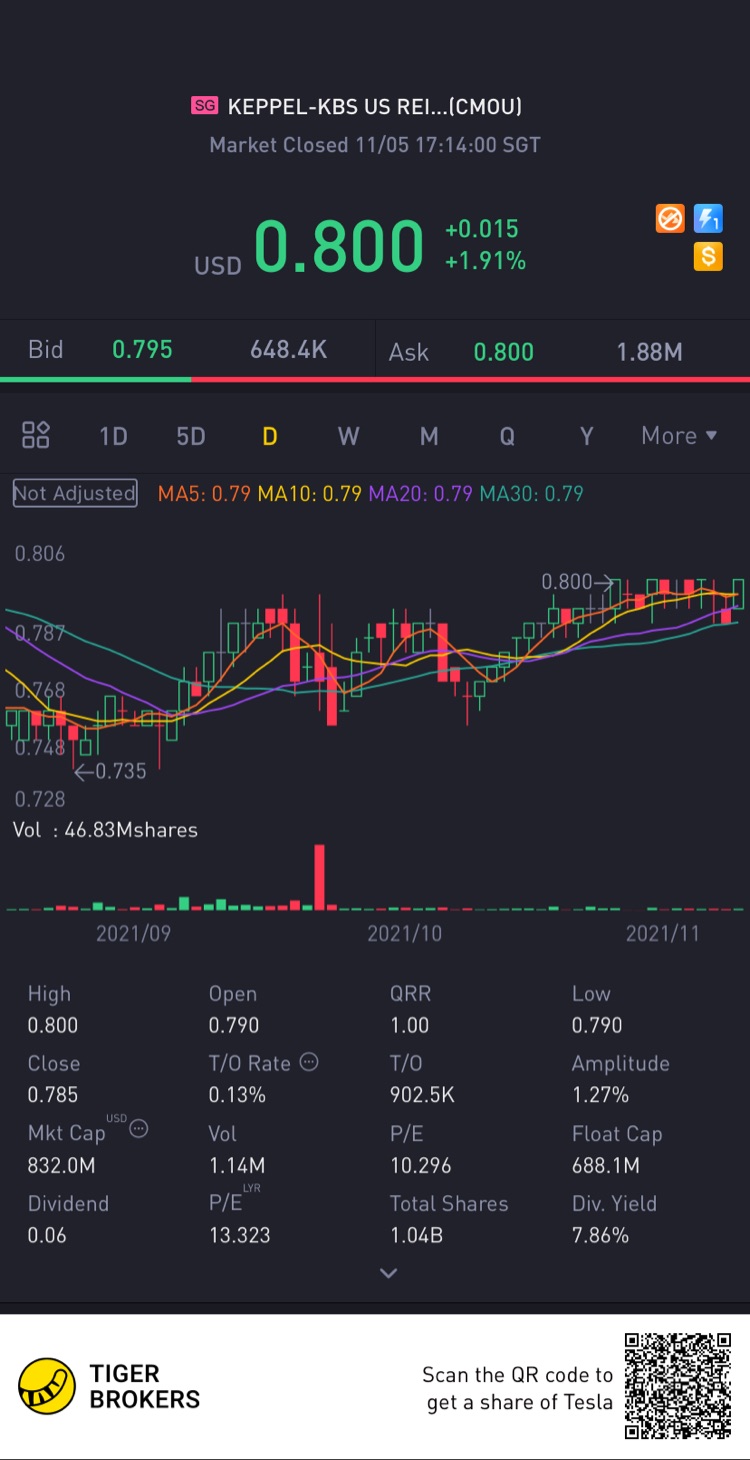The height and width of the screenshot is (1460, 750).
Task: Open the chart layout grid icon
Action: (36, 435)
